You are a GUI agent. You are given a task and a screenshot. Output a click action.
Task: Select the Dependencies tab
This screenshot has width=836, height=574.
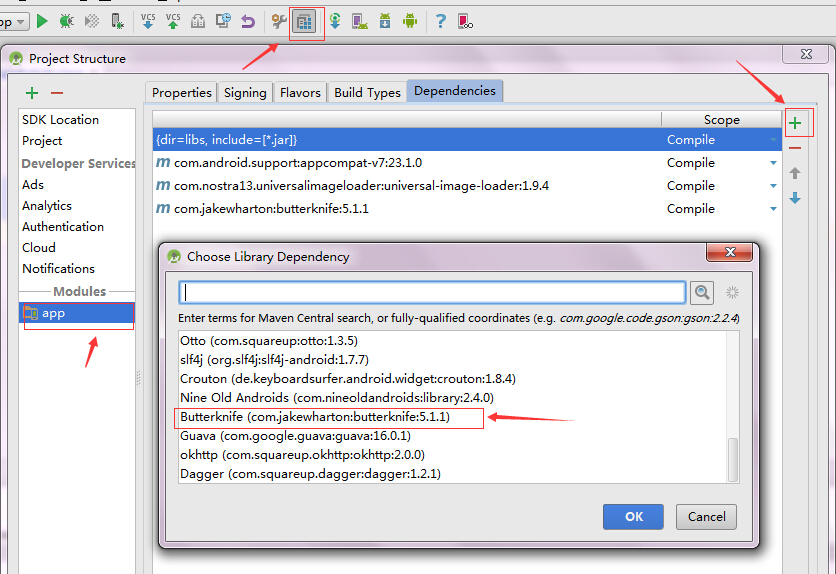click(455, 91)
